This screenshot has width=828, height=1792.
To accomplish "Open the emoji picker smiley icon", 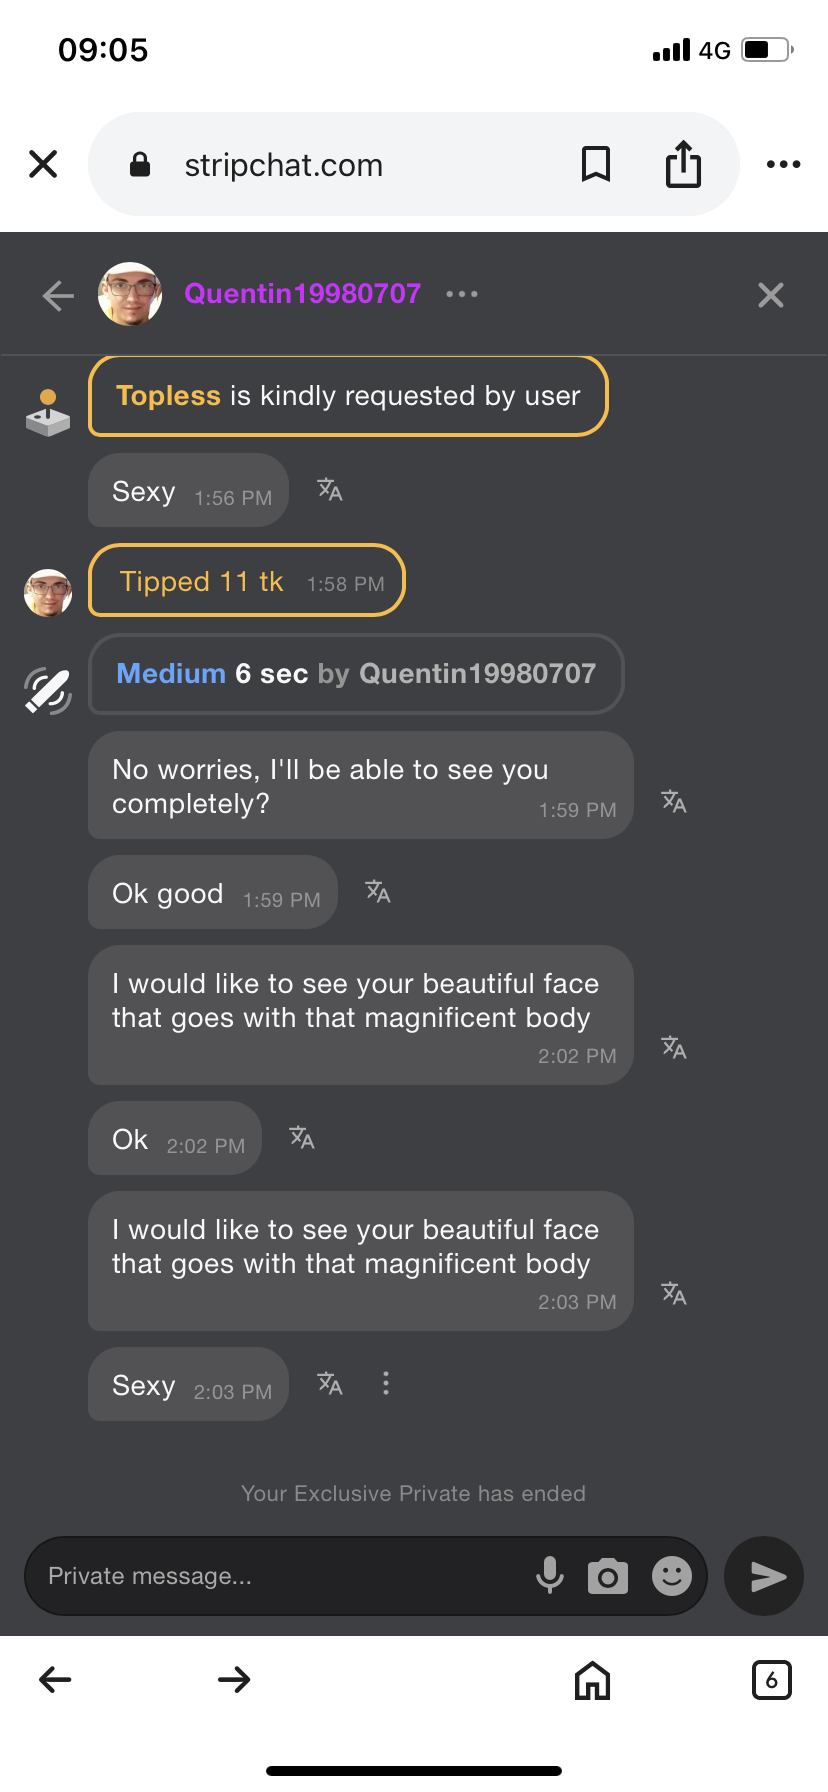I will tap(672, 1576).
